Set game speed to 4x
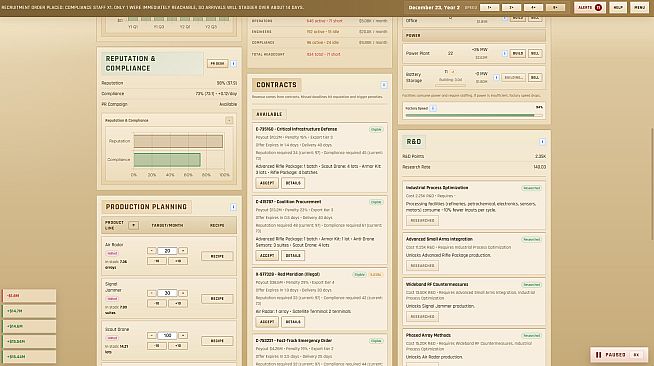The image size is (654, 366). [533, 8]
